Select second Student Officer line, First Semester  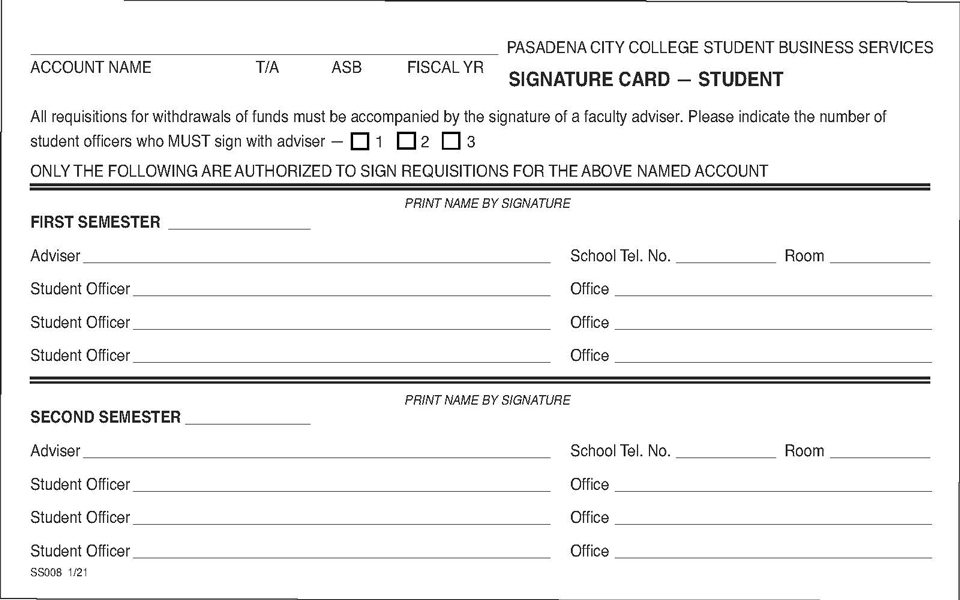click(x=341, y=321)
